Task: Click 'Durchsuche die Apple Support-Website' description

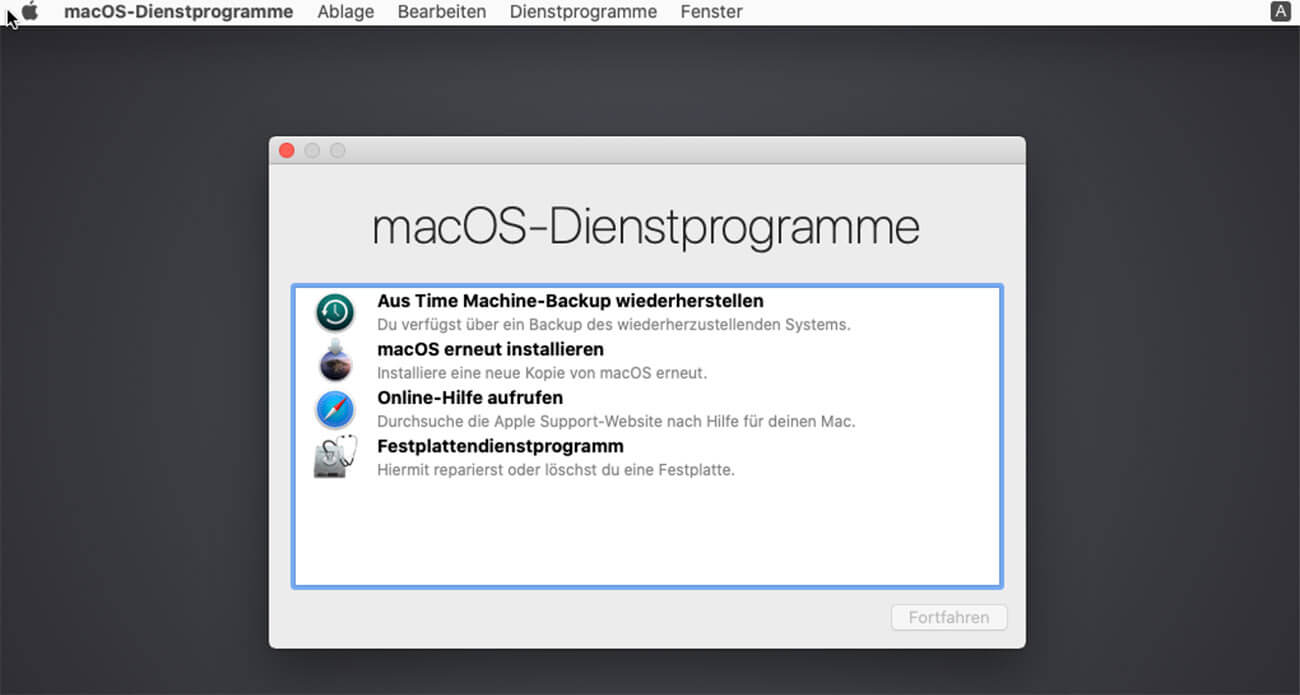Action: point(616,421)
